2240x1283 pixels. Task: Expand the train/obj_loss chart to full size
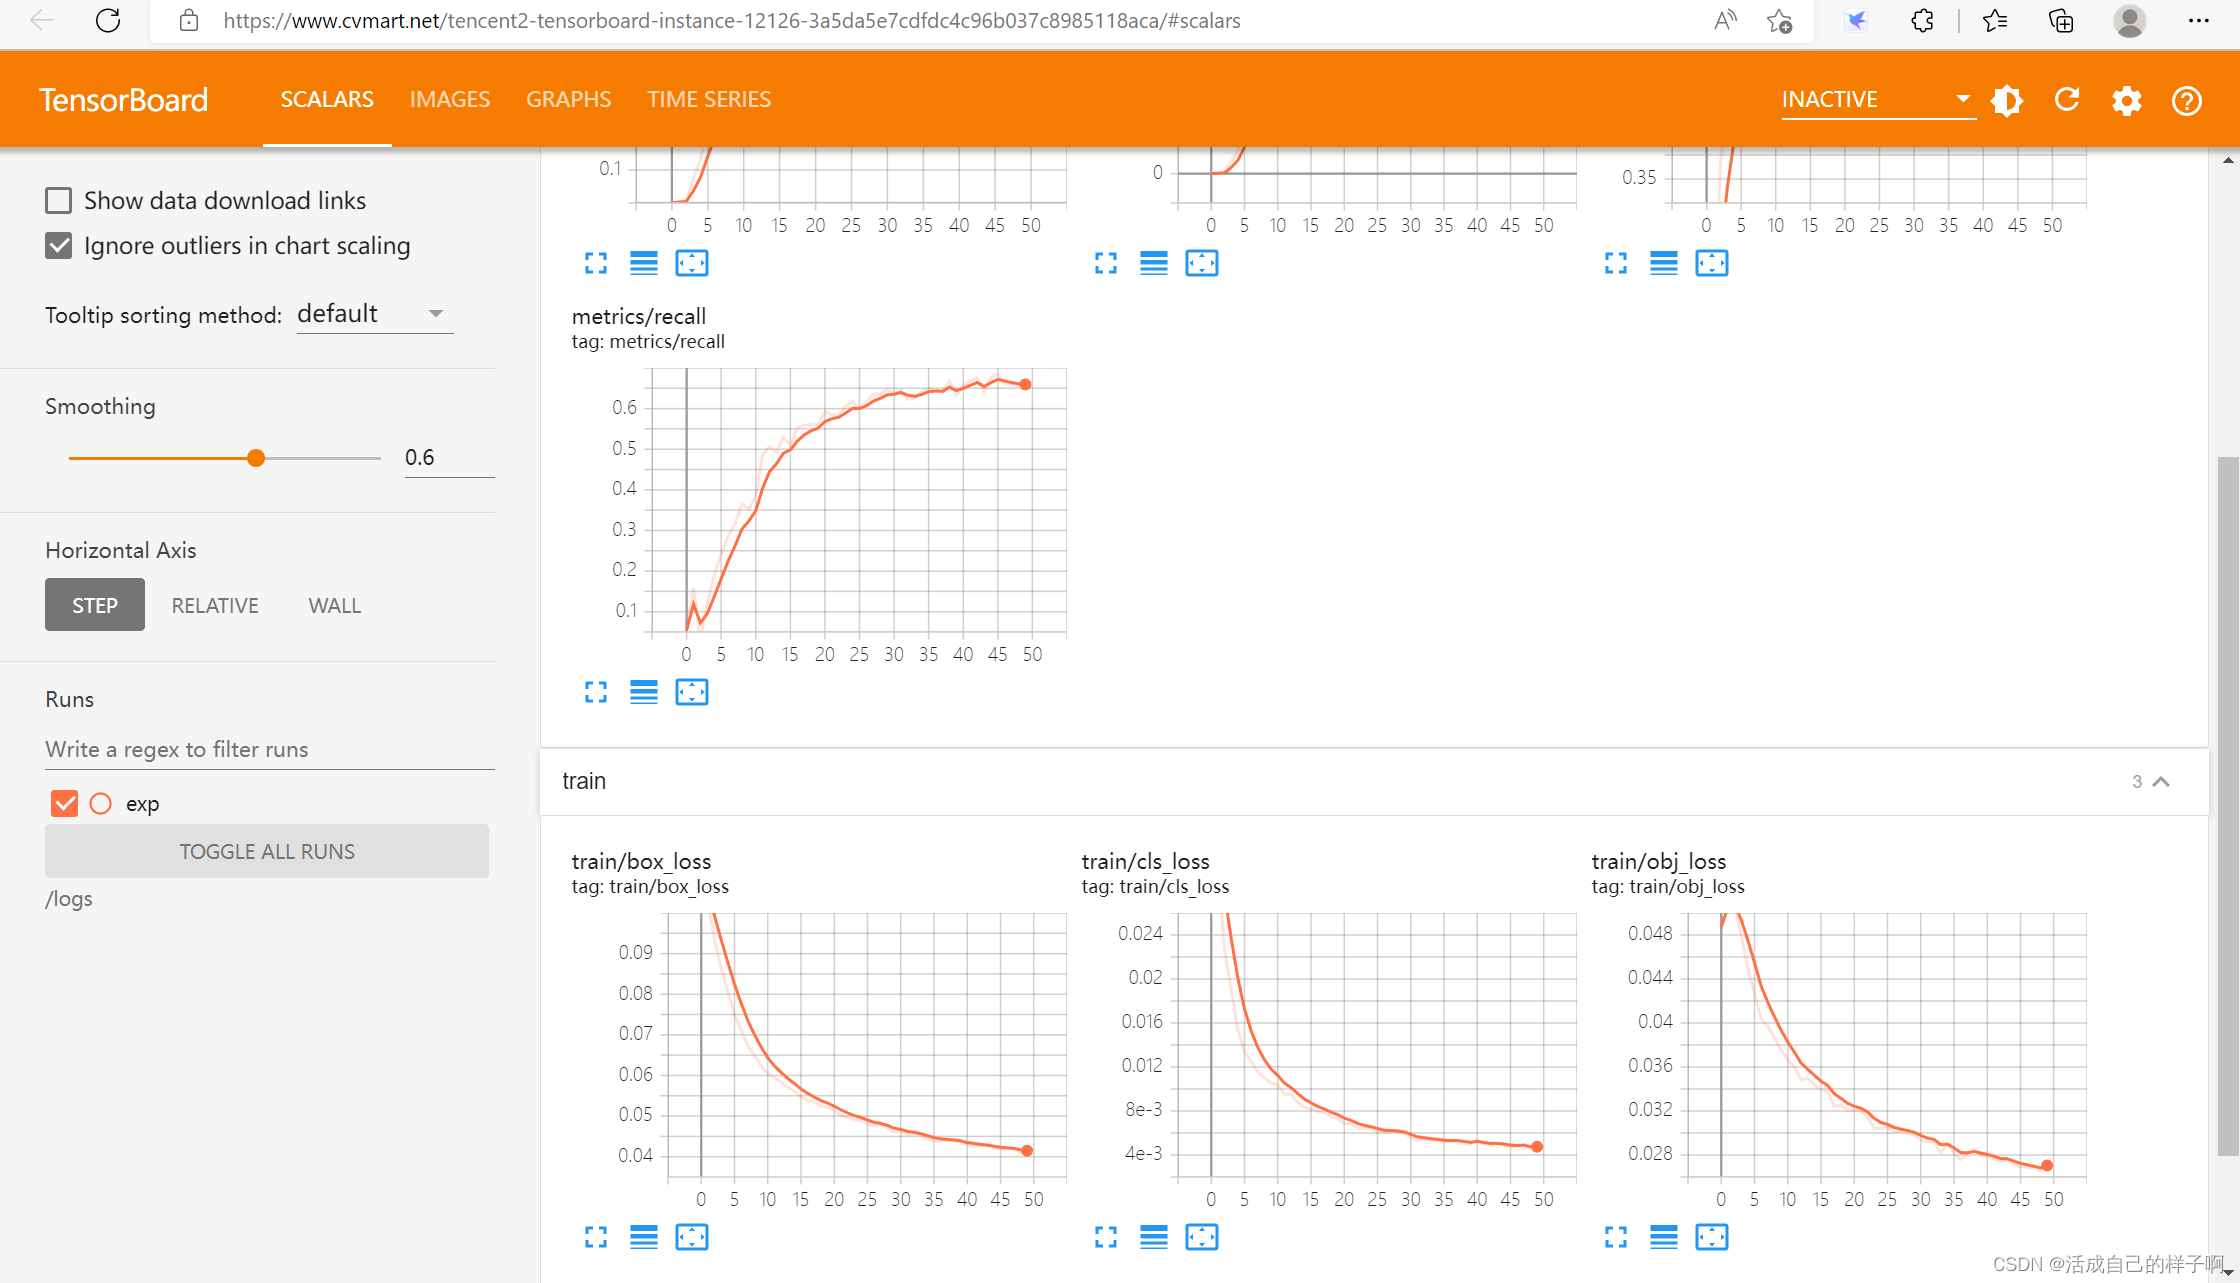tap(1616, 1237)
